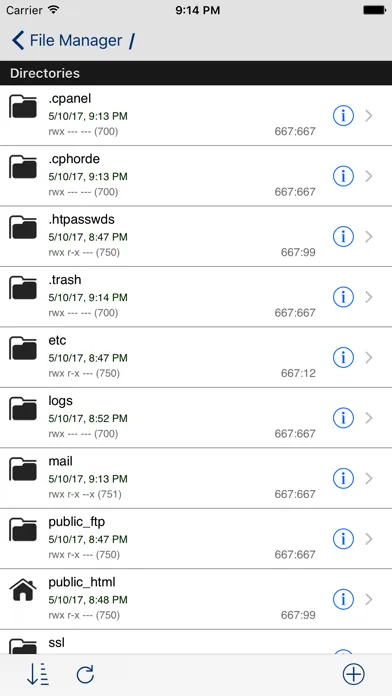Open the public_ftp chevron arrow
This screenshot has width=392, height=696.
(369, 539)
